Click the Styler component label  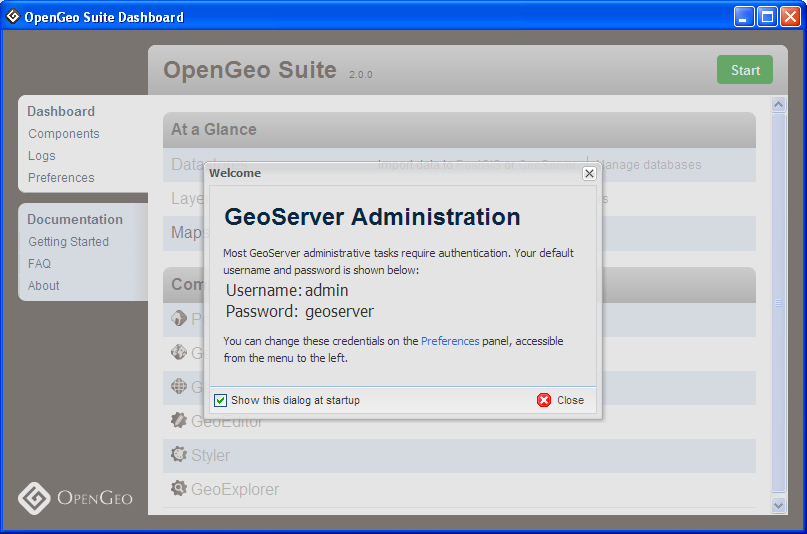[210, 455]
